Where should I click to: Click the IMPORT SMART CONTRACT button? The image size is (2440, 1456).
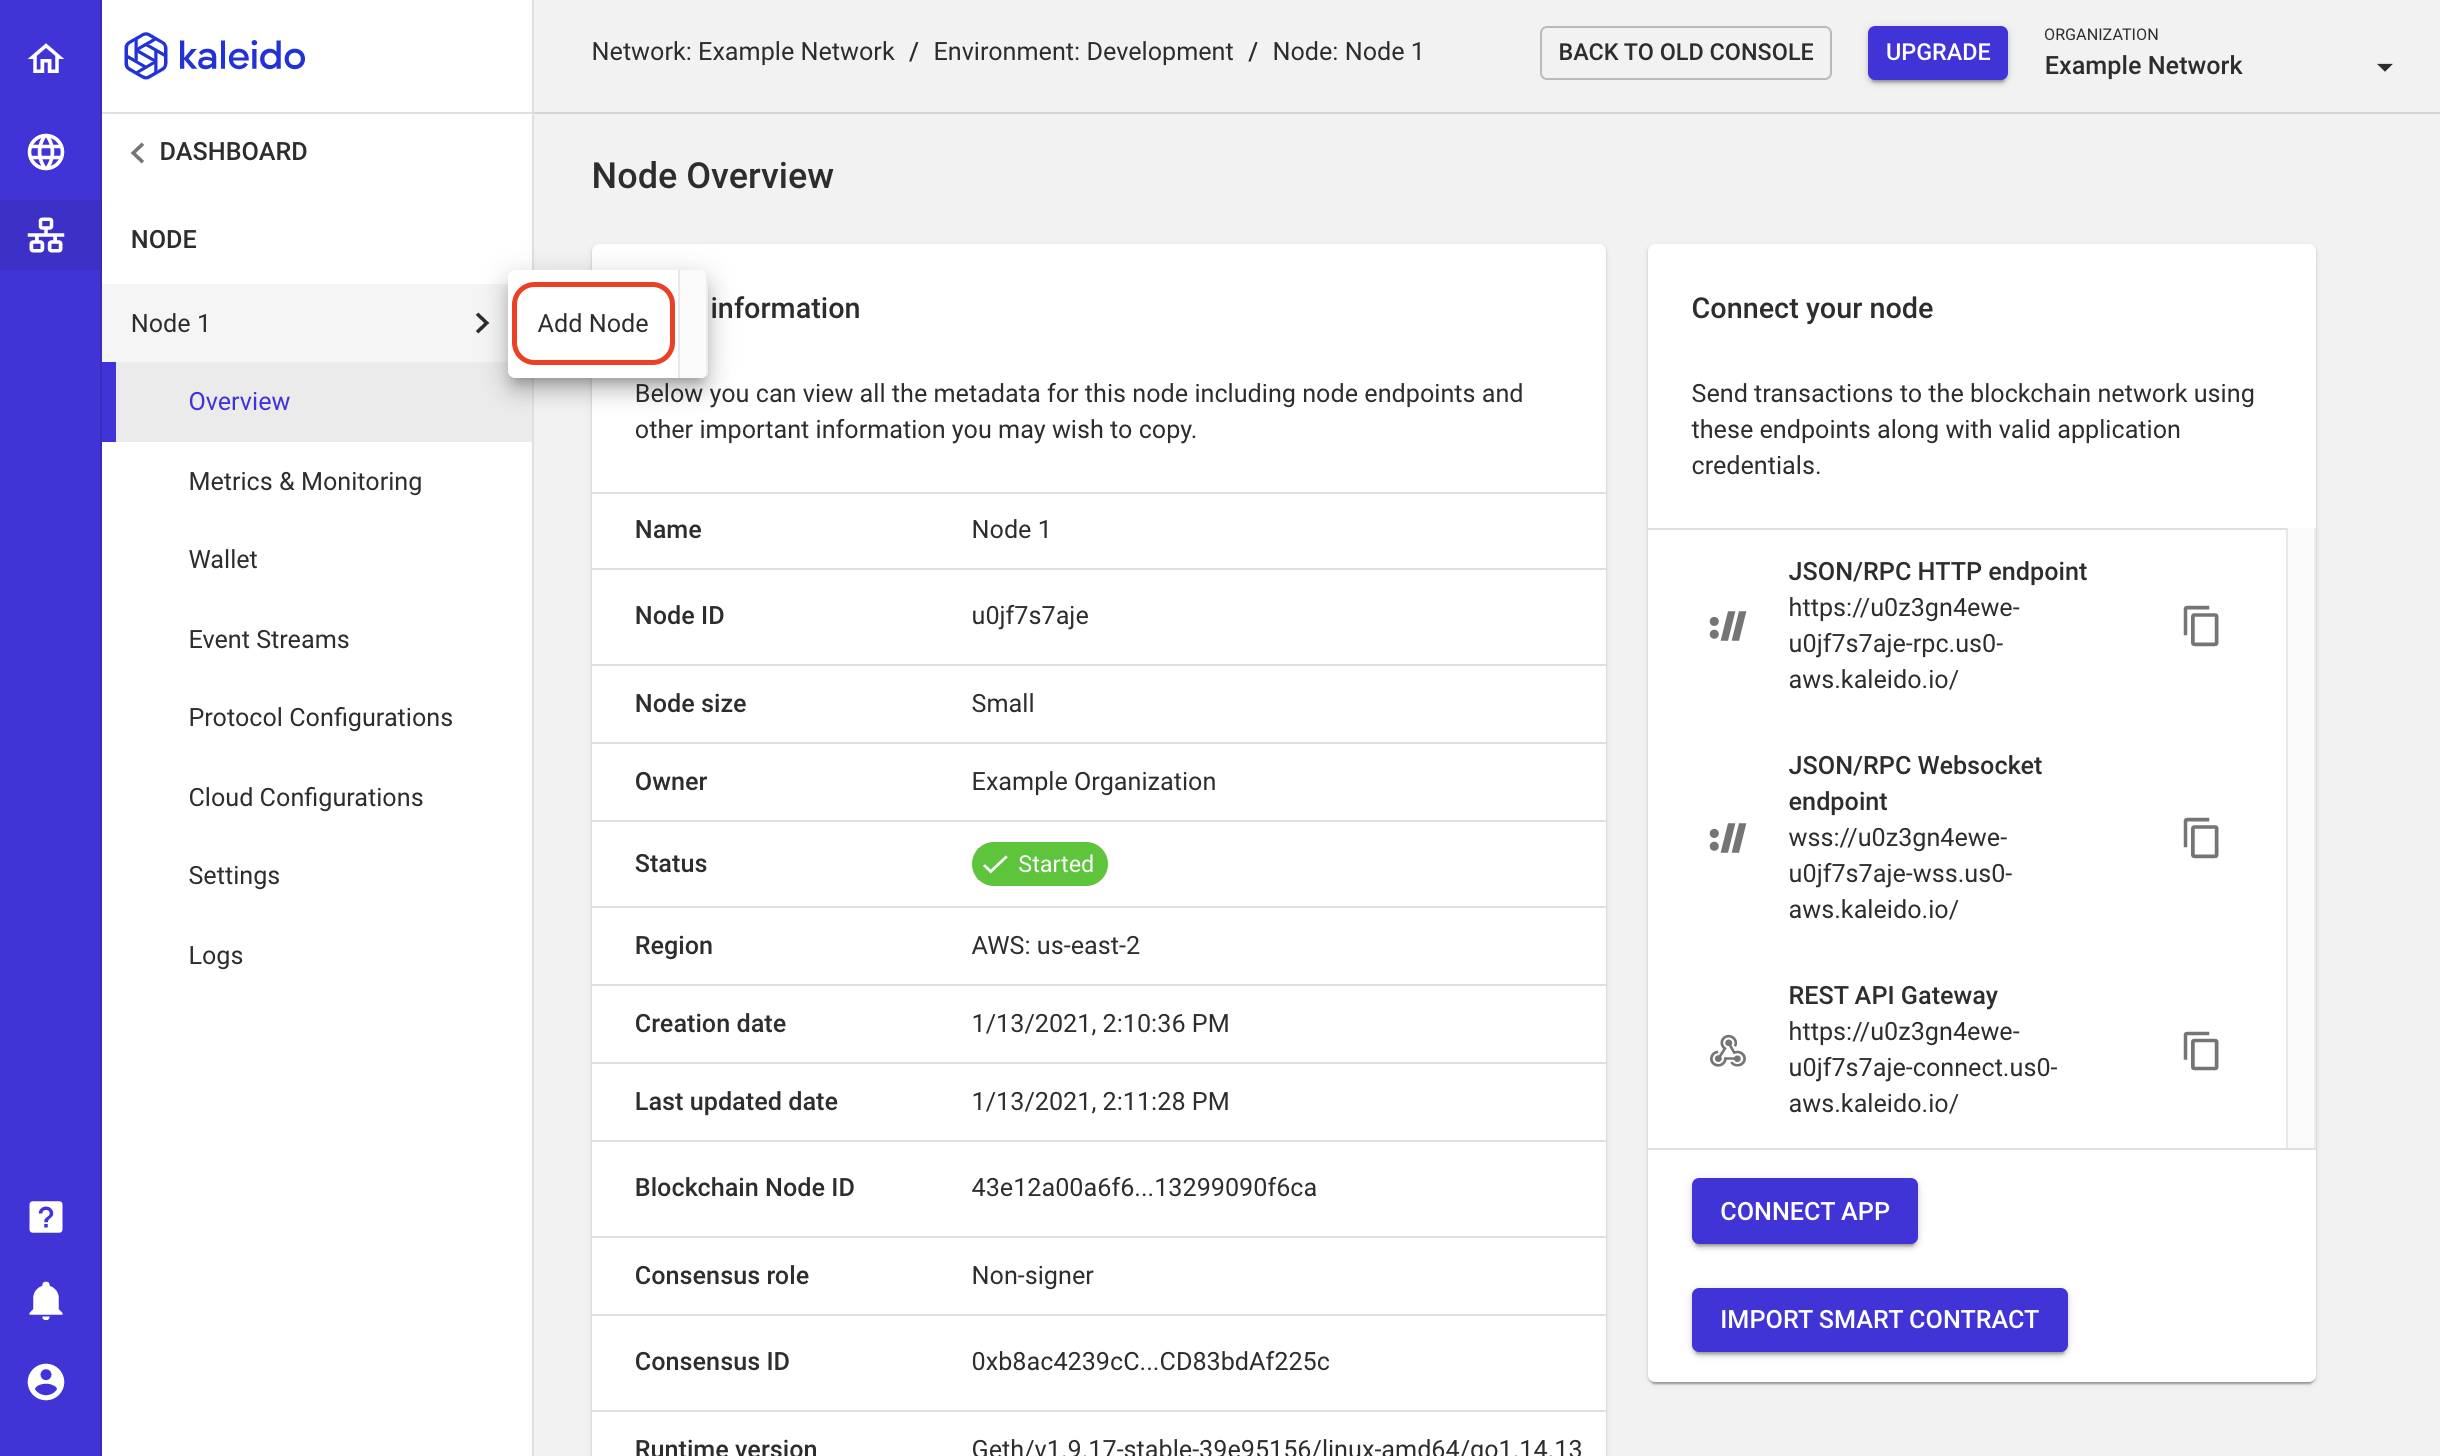click(1880, 1319)
